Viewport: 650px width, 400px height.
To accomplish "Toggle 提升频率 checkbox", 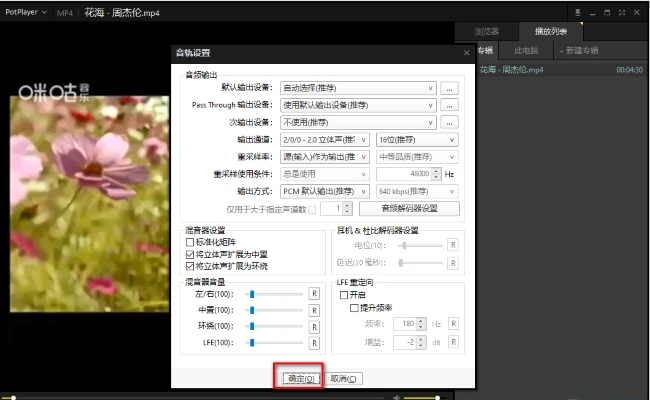I will (x=354, y=308).
